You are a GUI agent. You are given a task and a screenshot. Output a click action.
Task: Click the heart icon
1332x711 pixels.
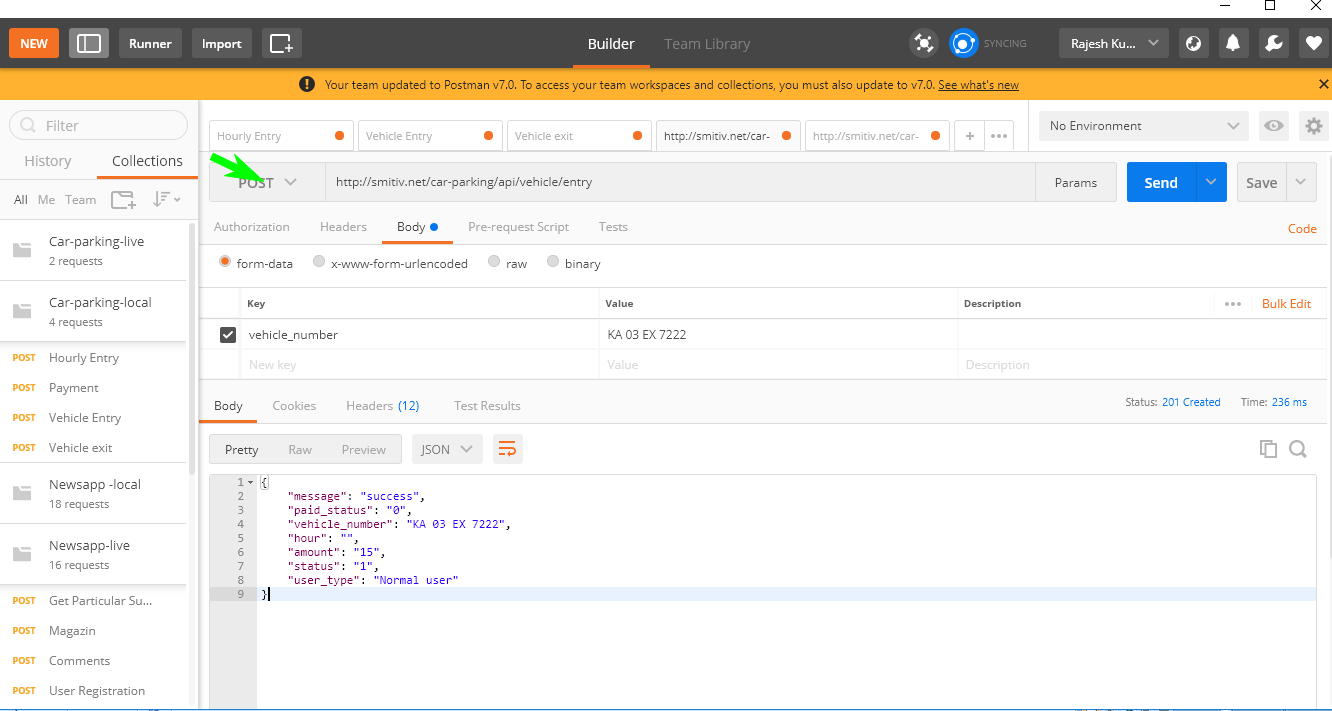pos(1313,43)
